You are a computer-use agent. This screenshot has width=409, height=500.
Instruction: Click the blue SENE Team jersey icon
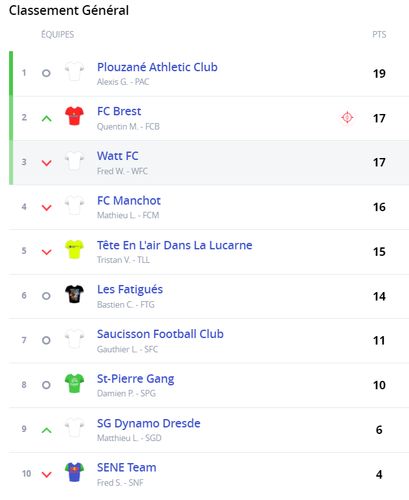pos(74,472)
